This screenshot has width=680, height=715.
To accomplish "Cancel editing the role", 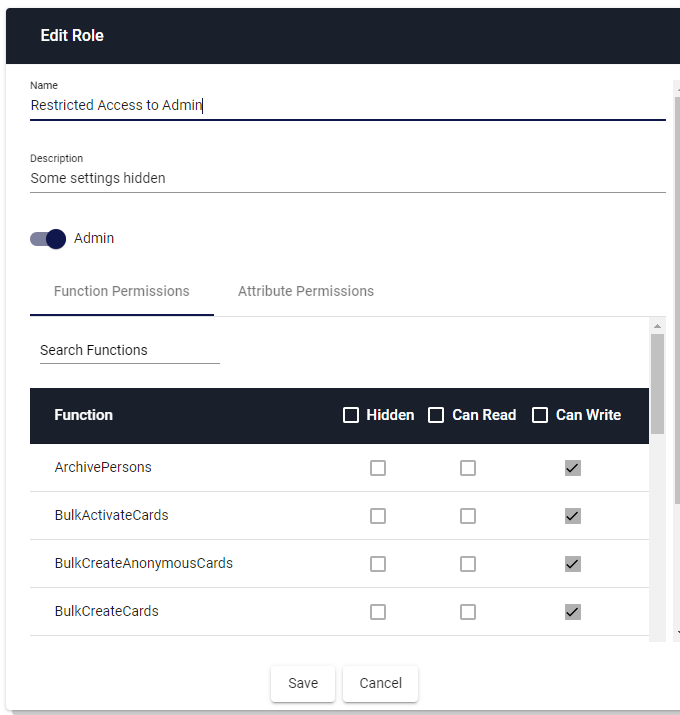I will pos(380,683).
